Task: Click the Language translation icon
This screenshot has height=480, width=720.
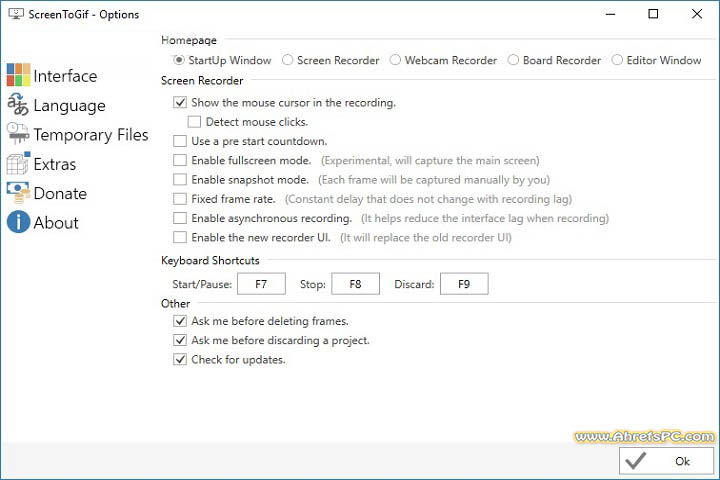Action: 18,104
